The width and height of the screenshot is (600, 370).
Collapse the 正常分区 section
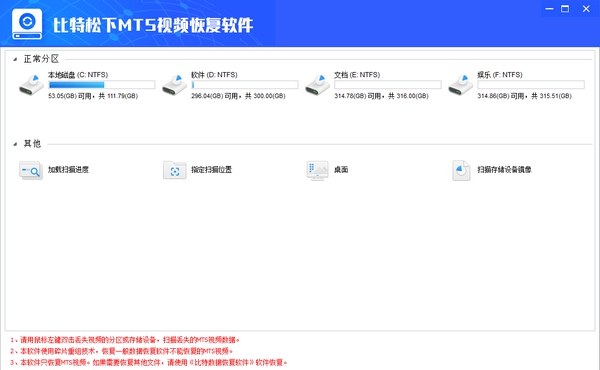click(15, 59)
